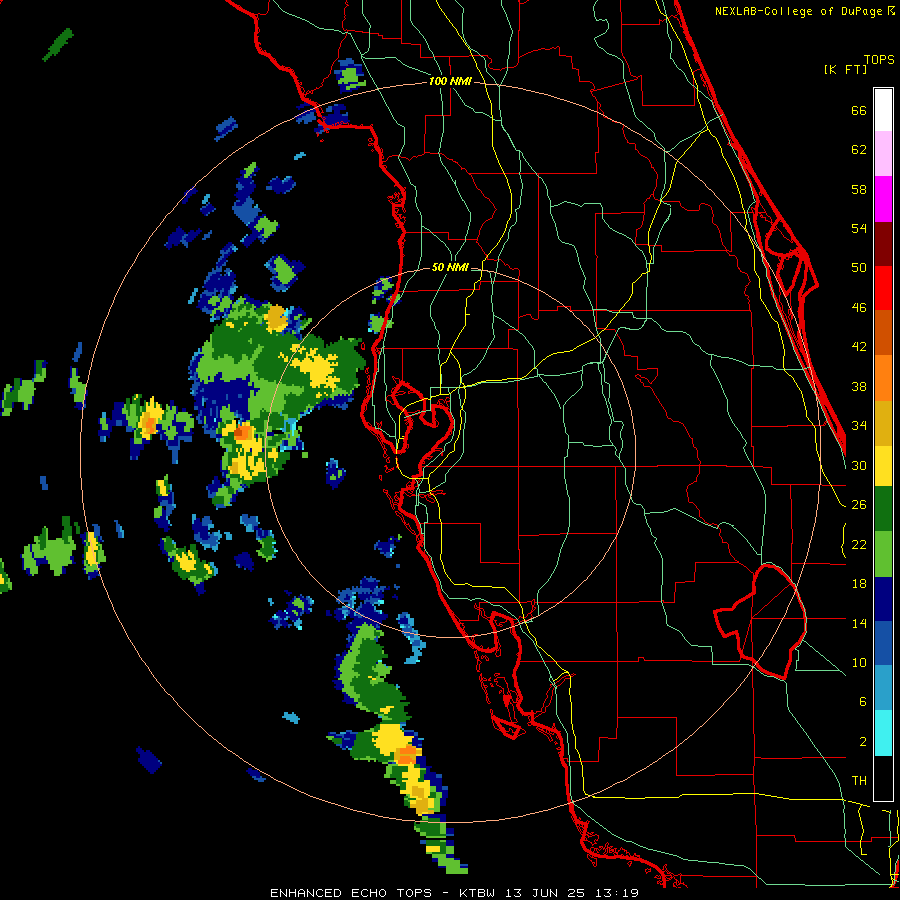Click the legend value 22
900x900 pixels.
point(859,544)
